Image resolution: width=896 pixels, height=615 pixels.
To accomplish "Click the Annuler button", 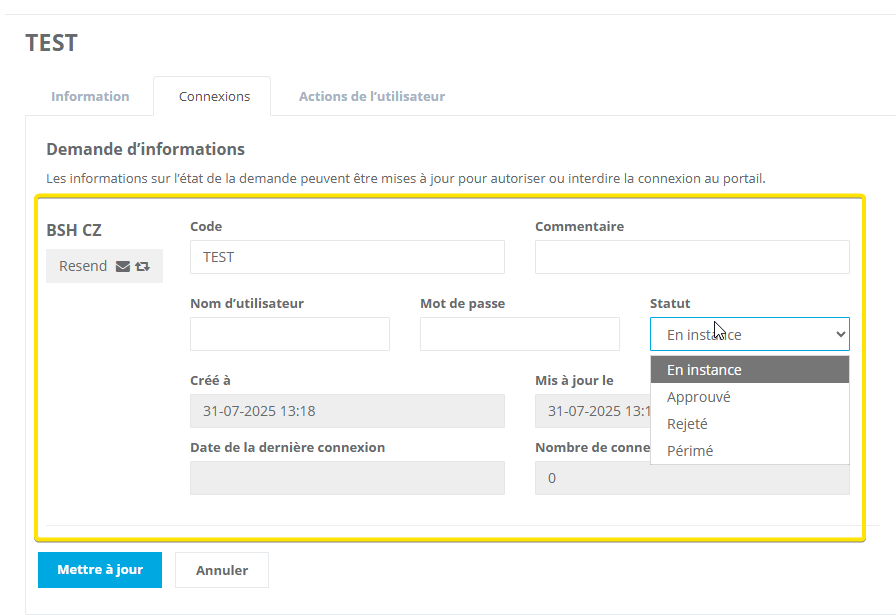I will pos(221,571).
